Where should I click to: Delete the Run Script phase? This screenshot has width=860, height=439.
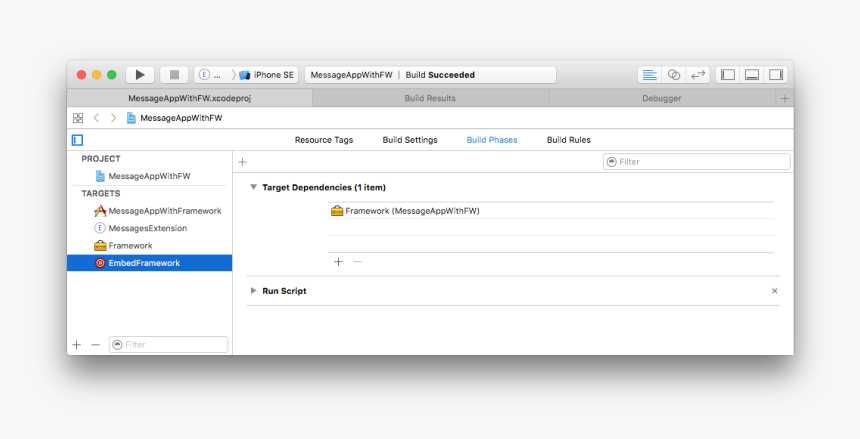[x=774, y=291]
